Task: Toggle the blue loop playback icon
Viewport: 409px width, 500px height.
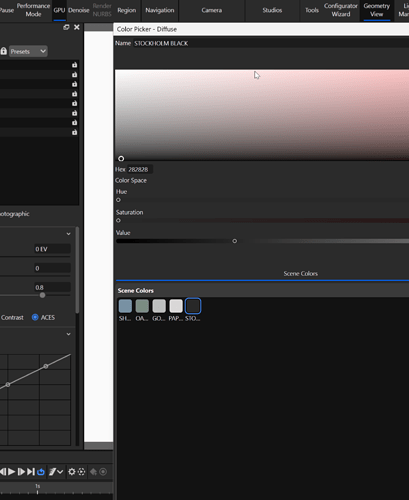Action: click(x=41, y=472)
